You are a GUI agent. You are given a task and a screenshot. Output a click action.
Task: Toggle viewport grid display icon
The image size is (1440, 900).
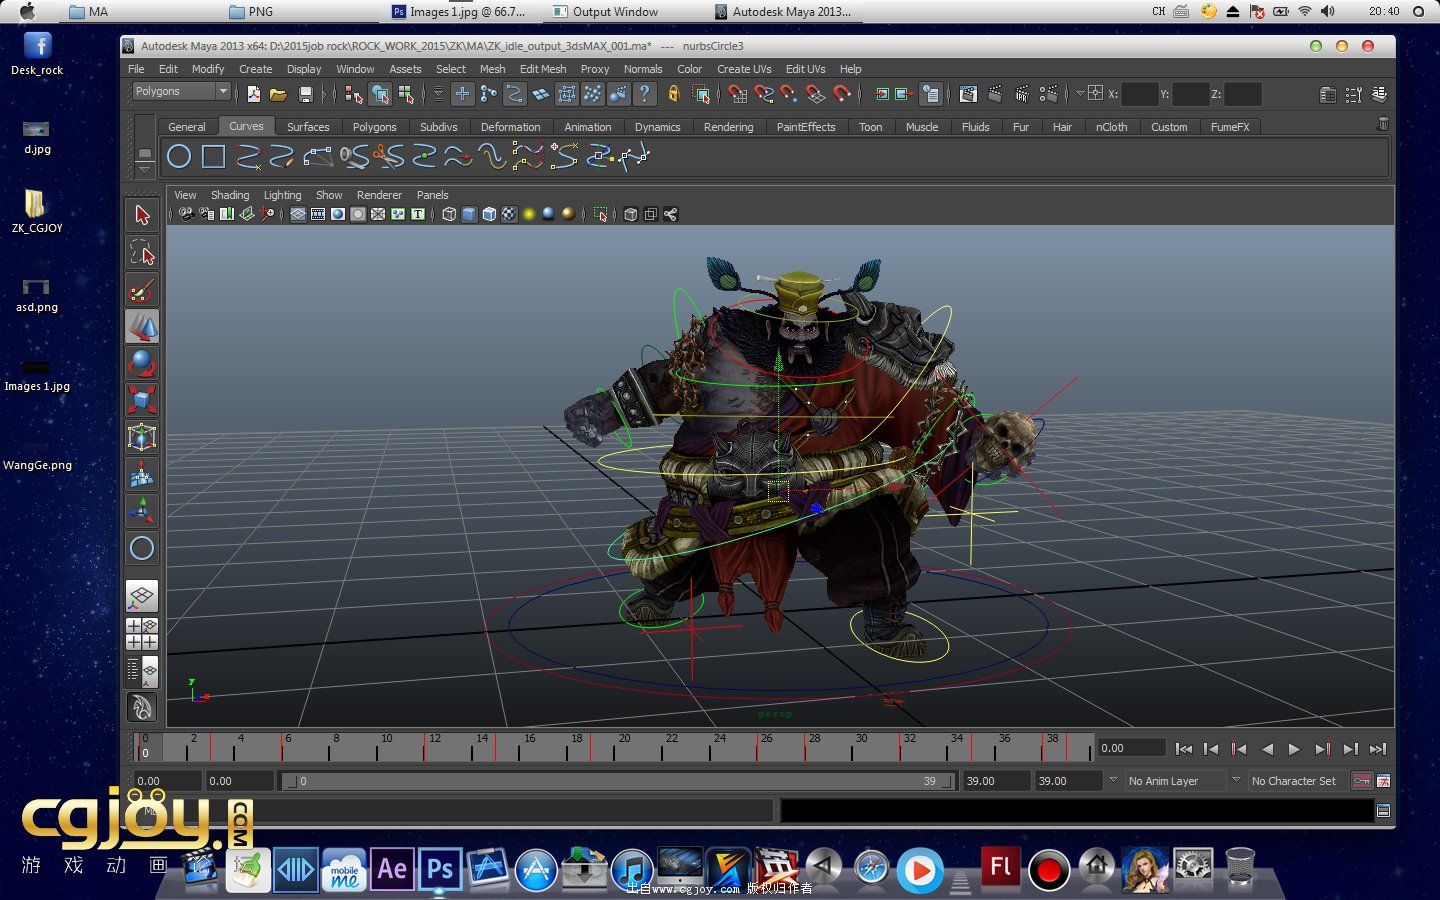tap(298, 214)
